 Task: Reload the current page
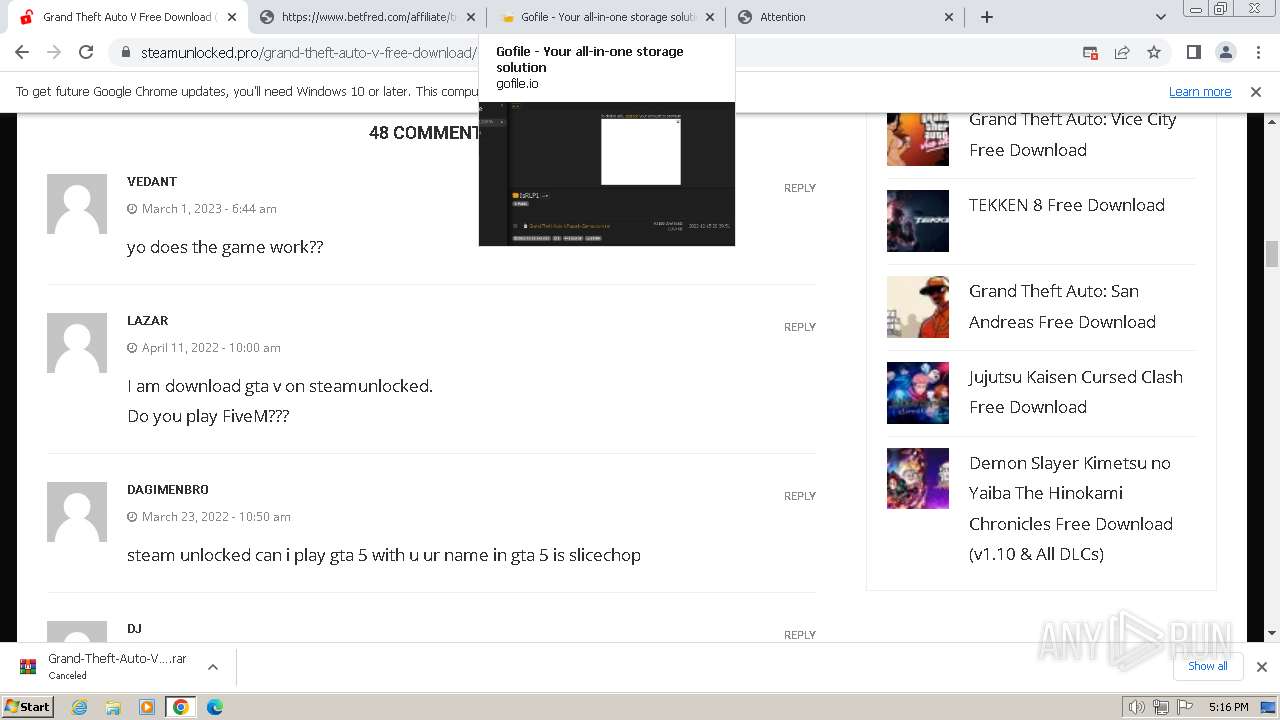pyautogui.click(x=86, y=52)
